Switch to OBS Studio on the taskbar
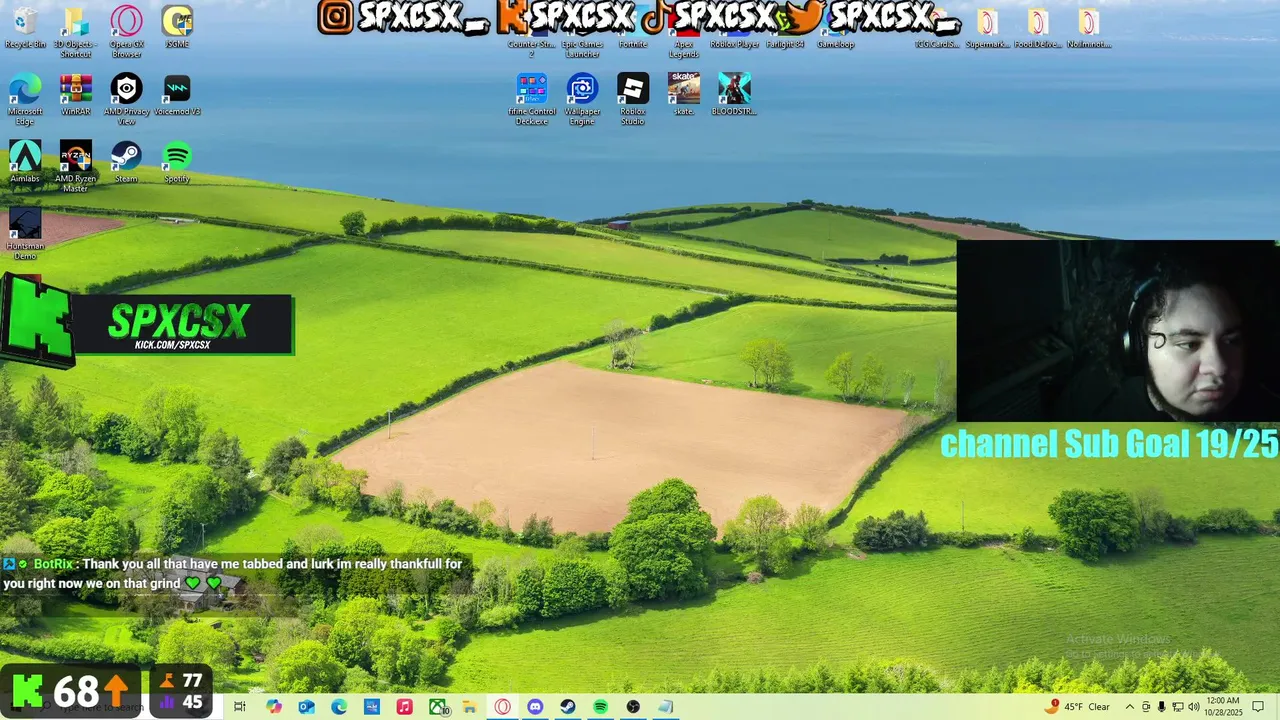The width and height of the screenshot is (1280, 720). (x=633, y=707)
